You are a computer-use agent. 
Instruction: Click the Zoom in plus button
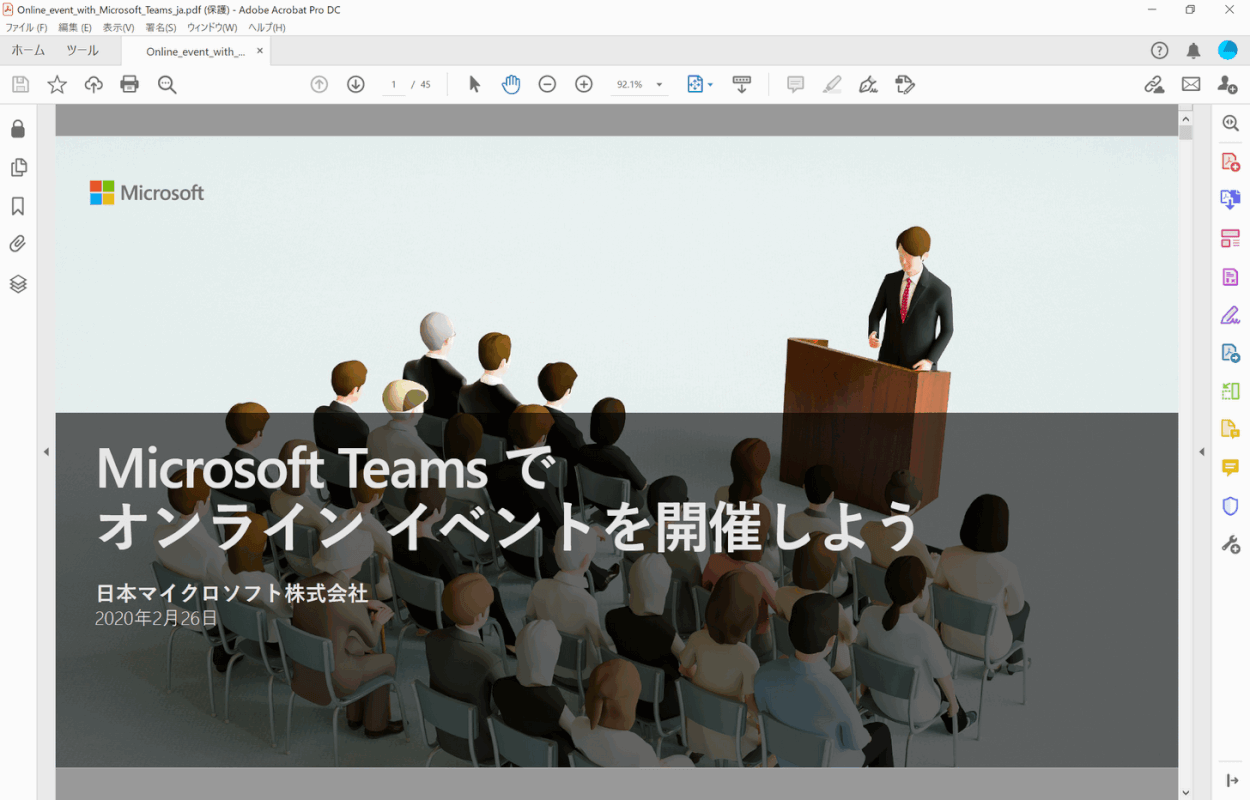(584, 85)
